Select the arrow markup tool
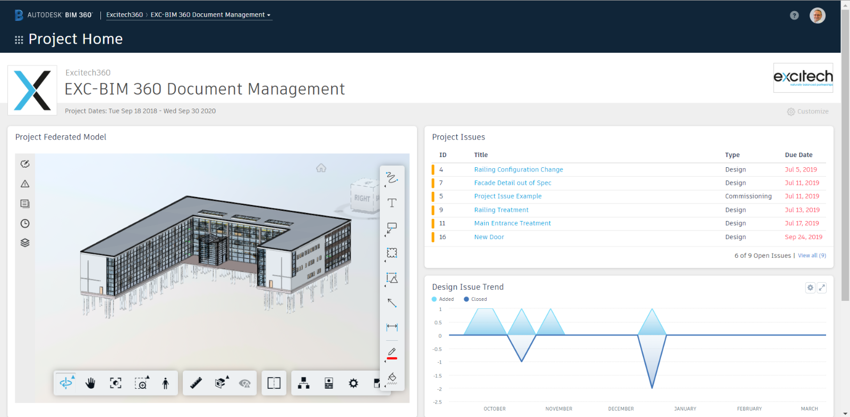Viewport: 850px width, 417px height. coord(392,303)
